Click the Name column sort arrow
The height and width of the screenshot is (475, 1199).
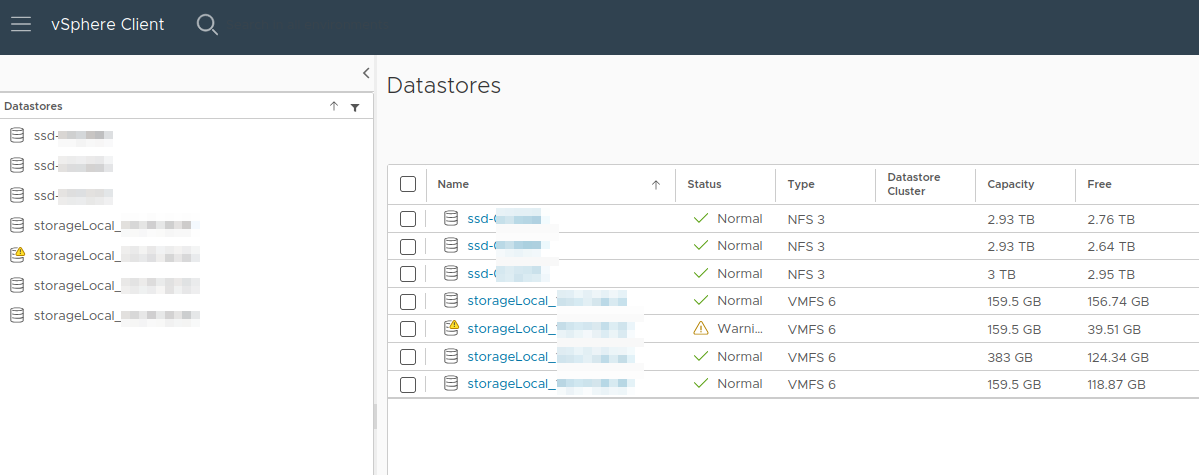point(655,184)
